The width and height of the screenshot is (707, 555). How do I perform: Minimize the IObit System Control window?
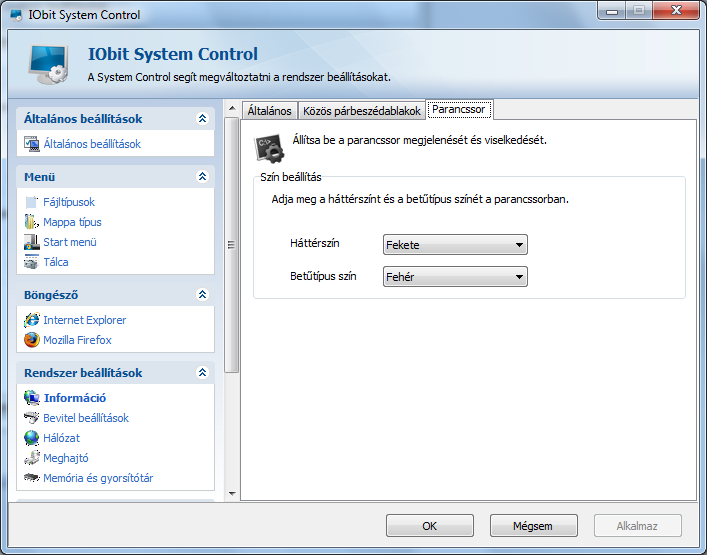tap(612, 11)
